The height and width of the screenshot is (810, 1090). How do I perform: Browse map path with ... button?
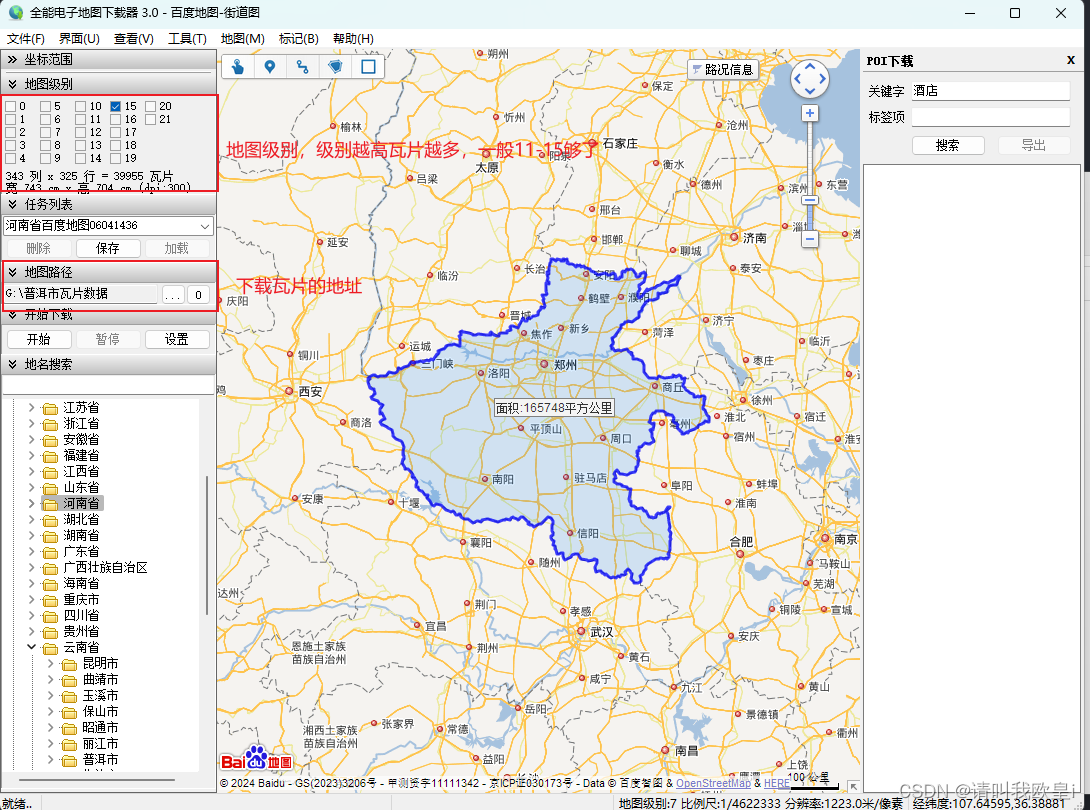(x=172, y=295)
